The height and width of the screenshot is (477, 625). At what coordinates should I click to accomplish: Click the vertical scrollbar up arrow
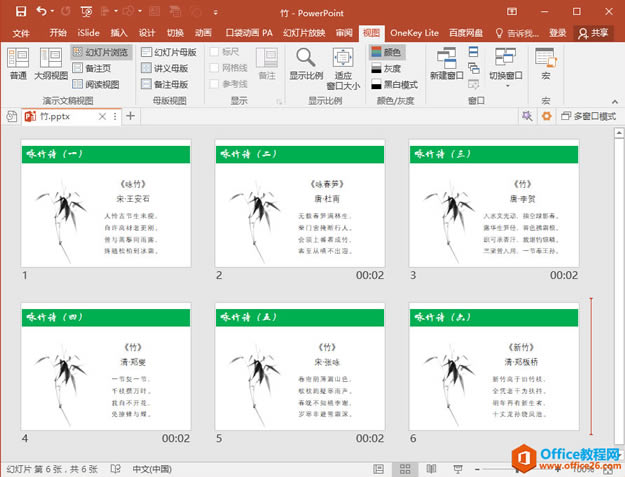[619, 132]
